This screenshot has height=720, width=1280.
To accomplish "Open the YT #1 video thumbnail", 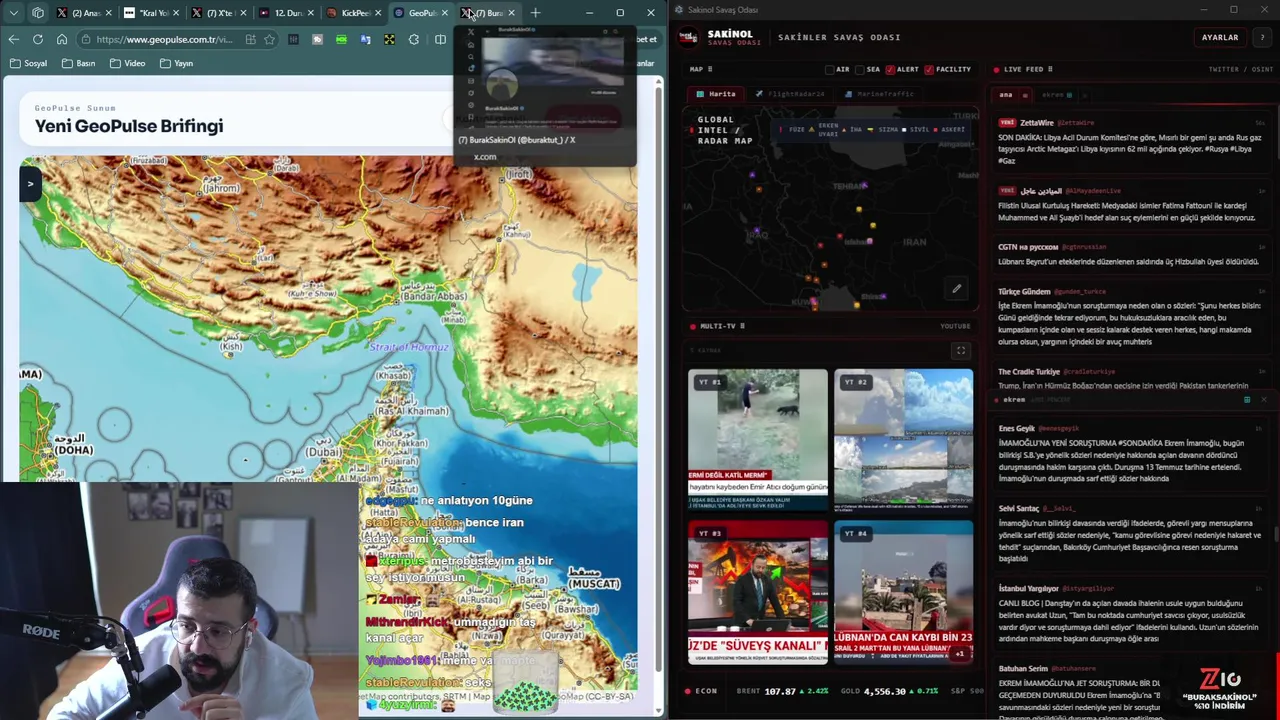I will [x=758, y=440].
